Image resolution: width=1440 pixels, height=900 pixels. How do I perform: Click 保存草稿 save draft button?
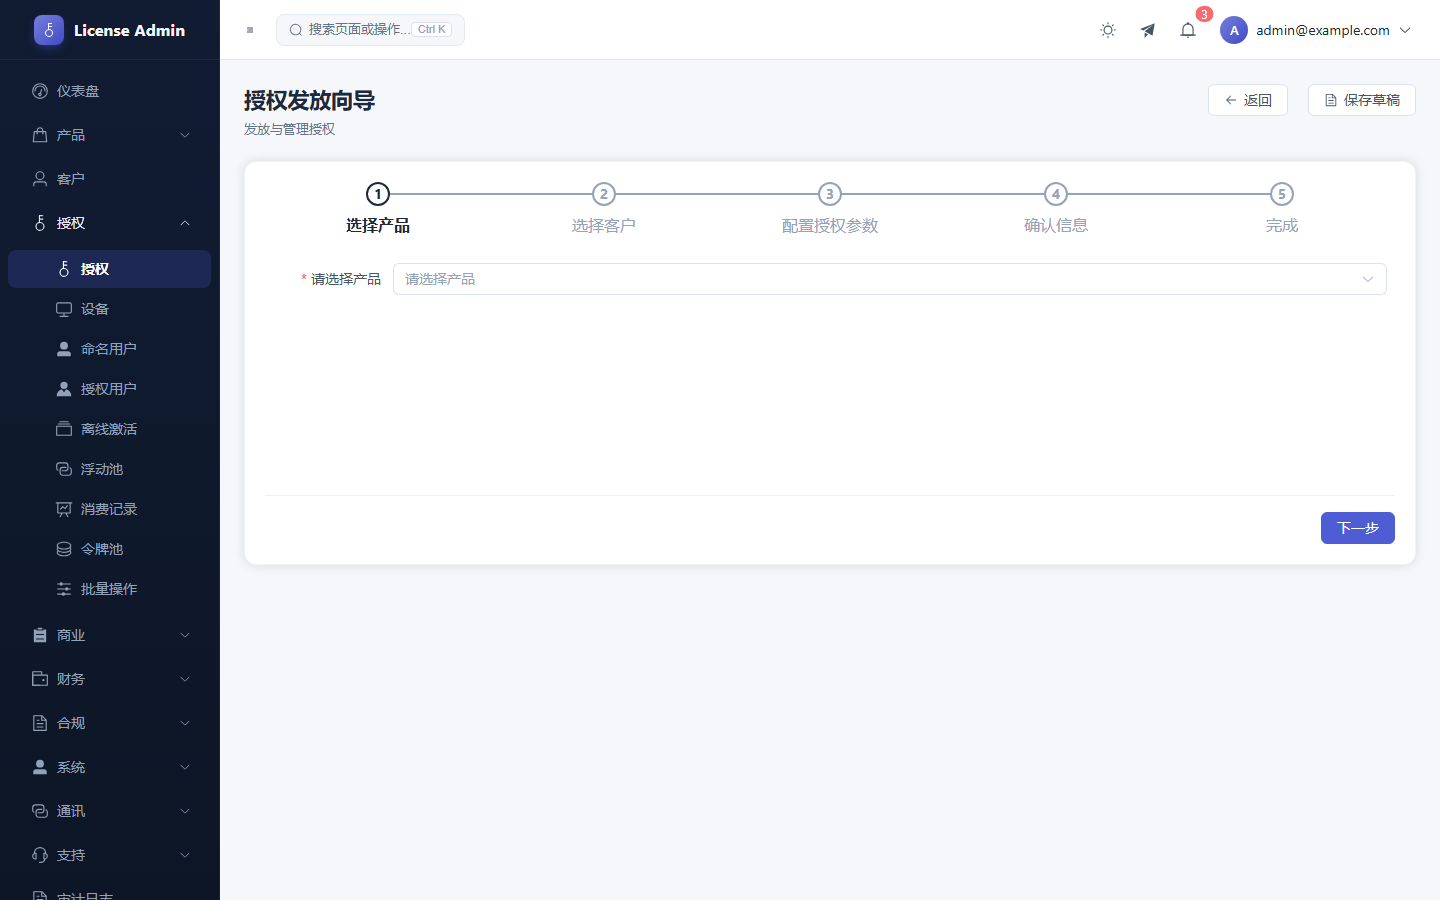1362,100
